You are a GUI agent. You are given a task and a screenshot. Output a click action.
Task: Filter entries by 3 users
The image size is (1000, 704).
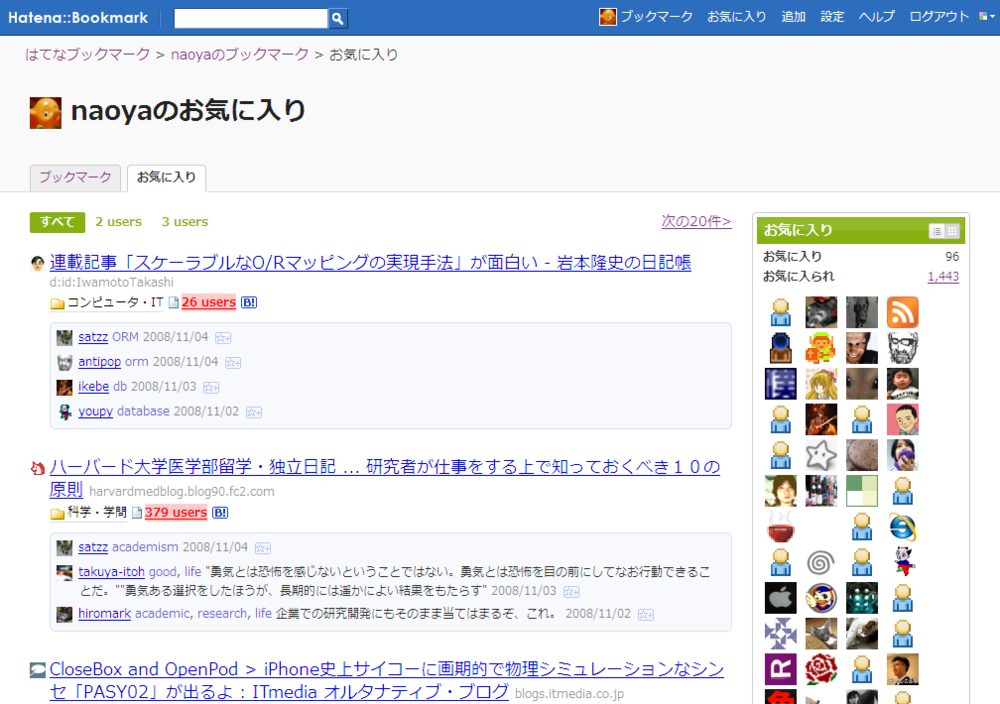tap(185, 222)
